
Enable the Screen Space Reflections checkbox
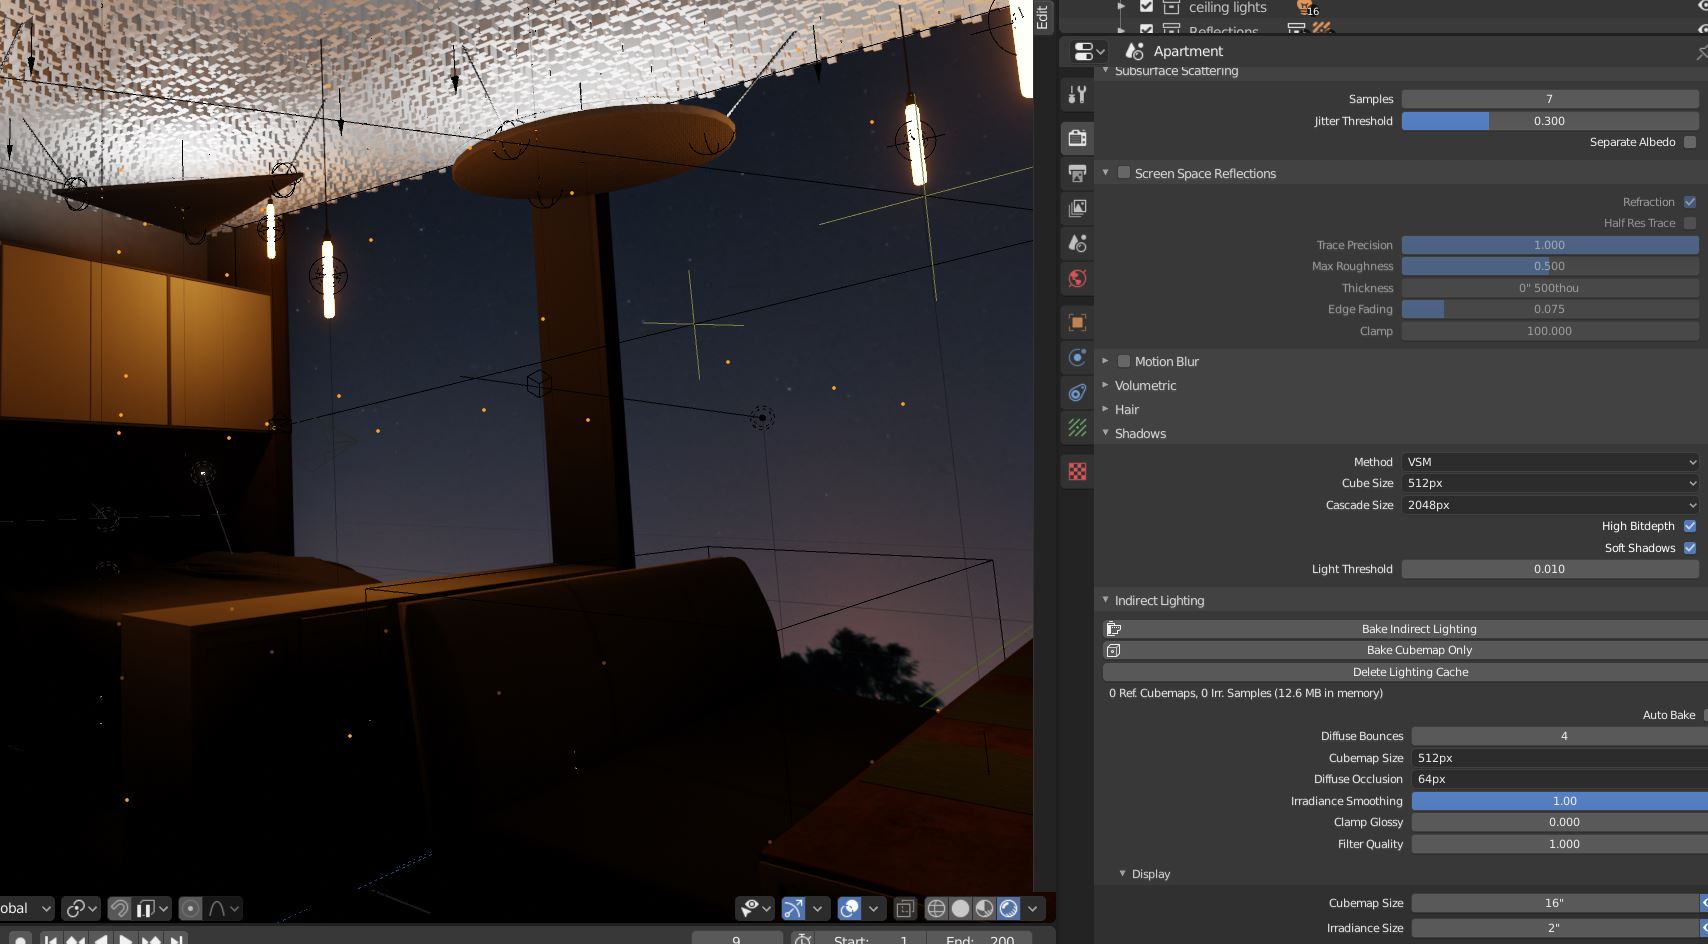point(1124,173)
